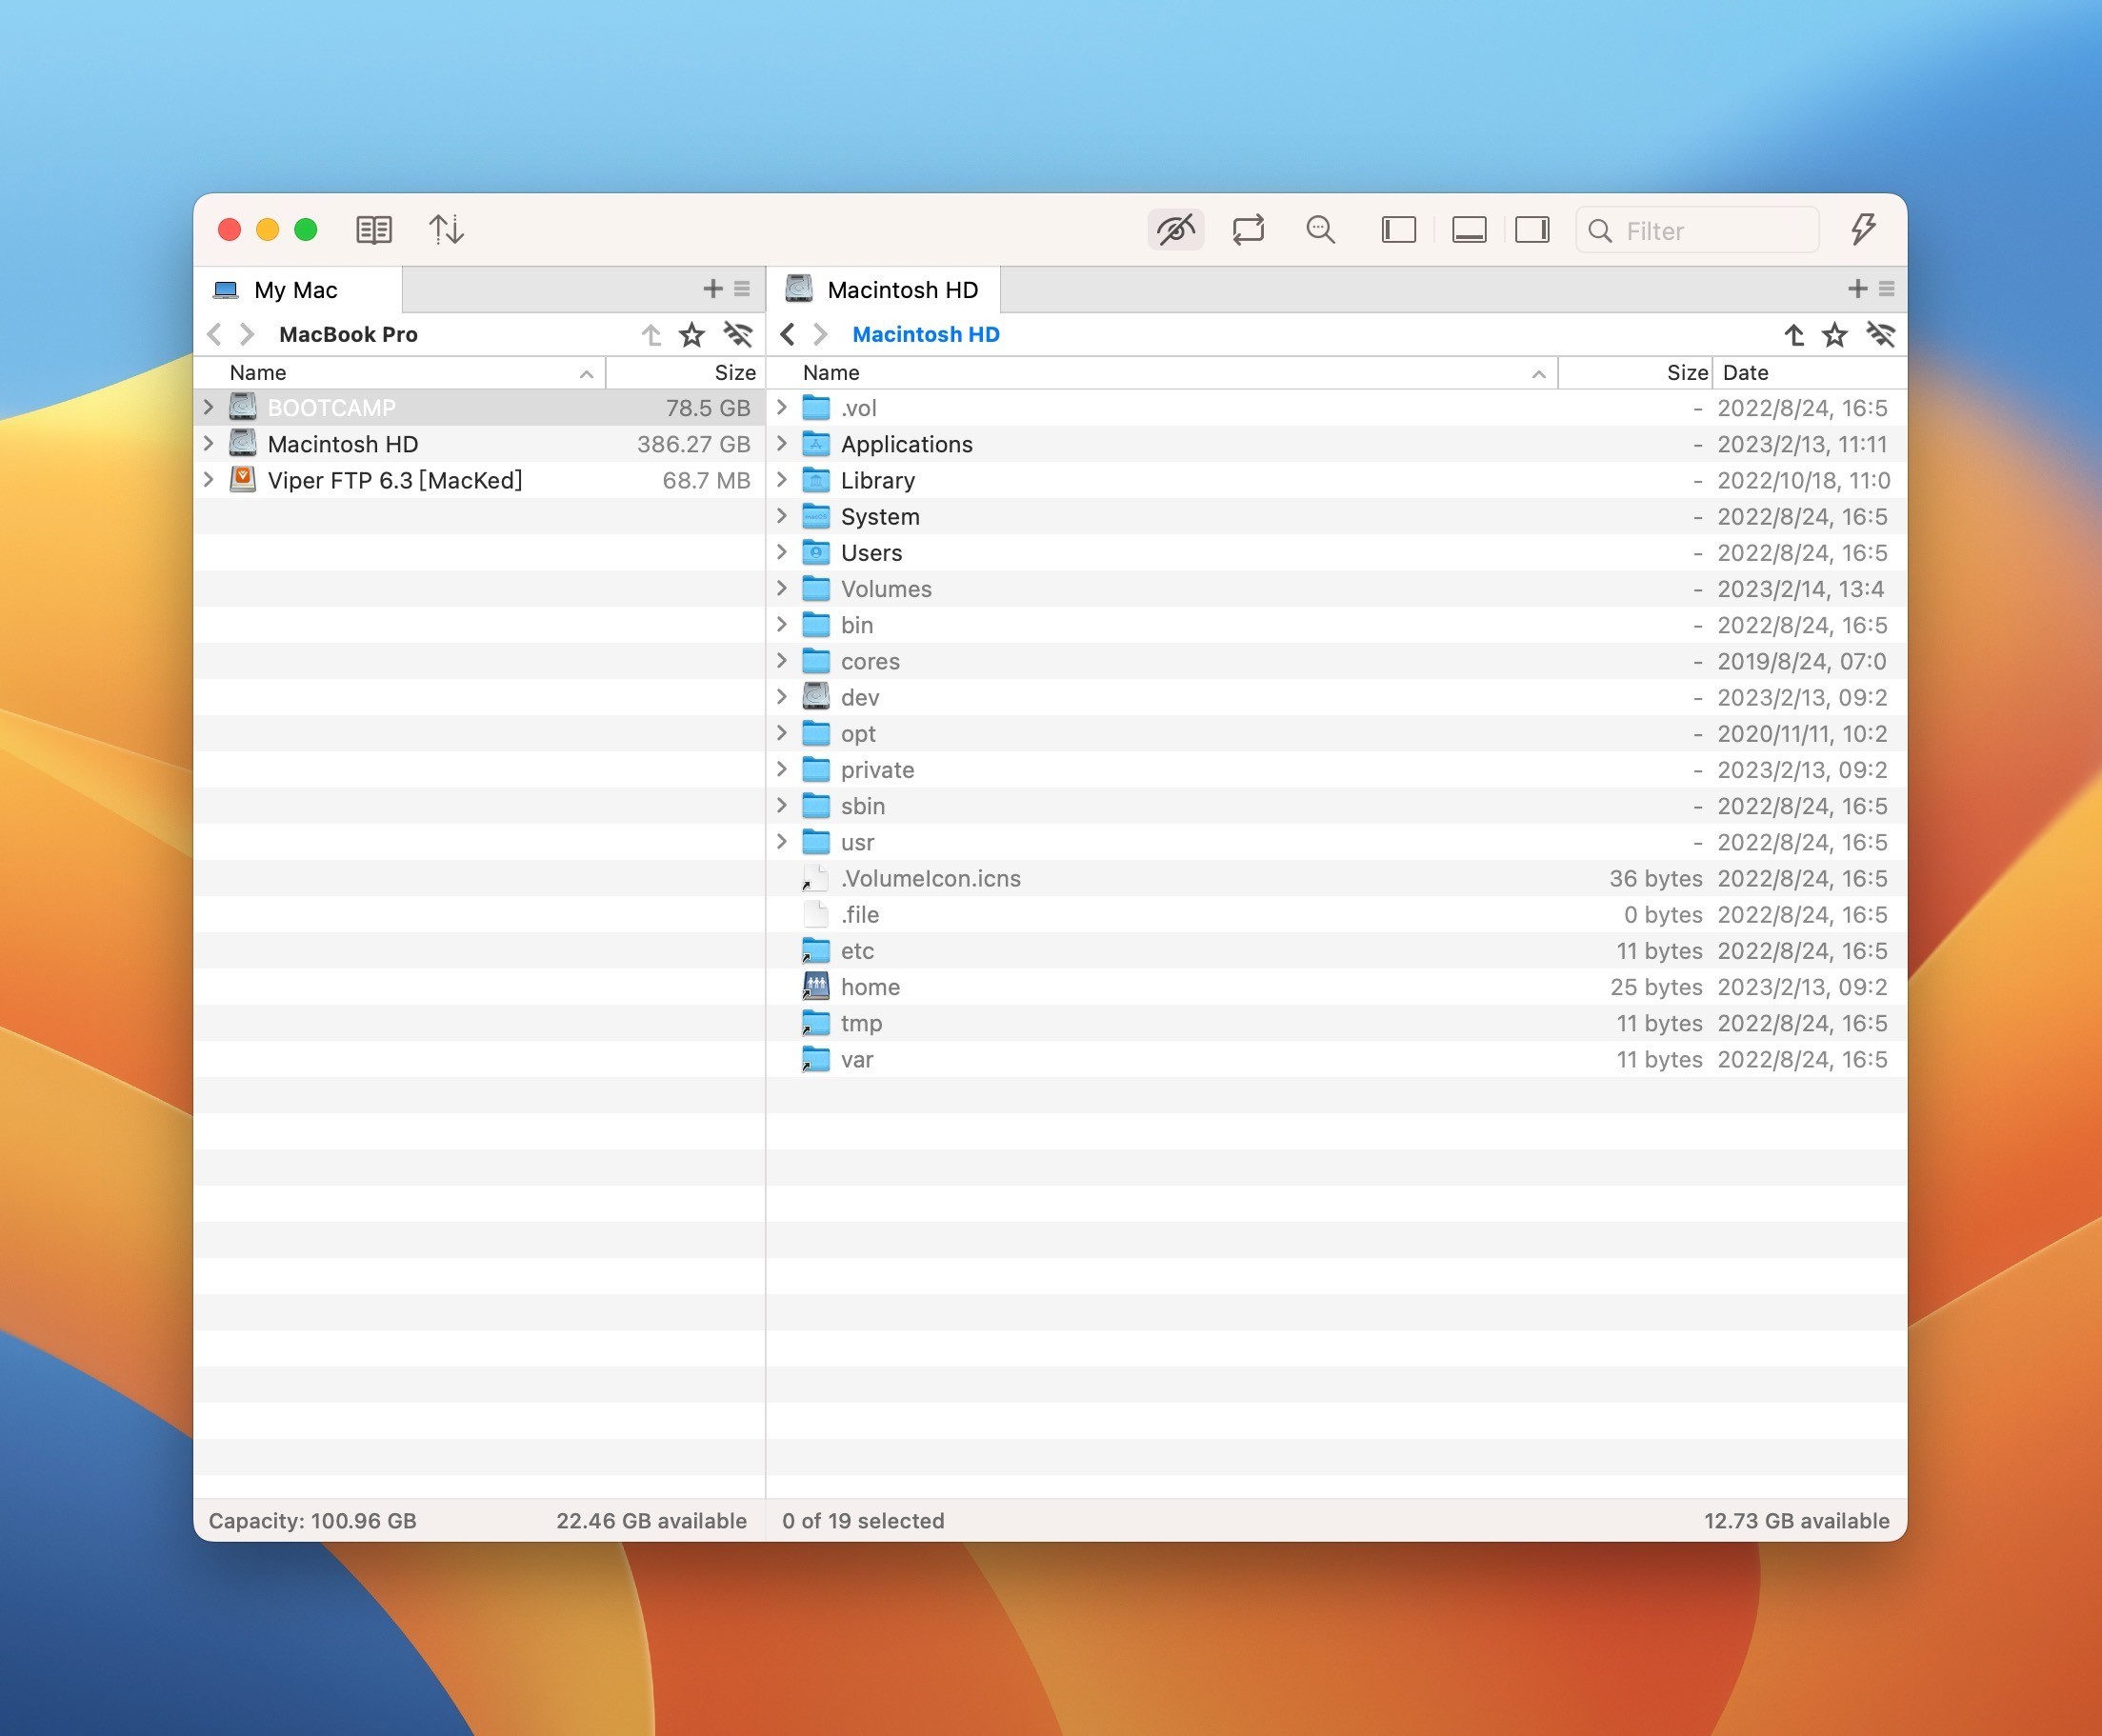Switch to the My Mac tab
This screenshot has height=1736, width=2102.
[x=296, y=290]
